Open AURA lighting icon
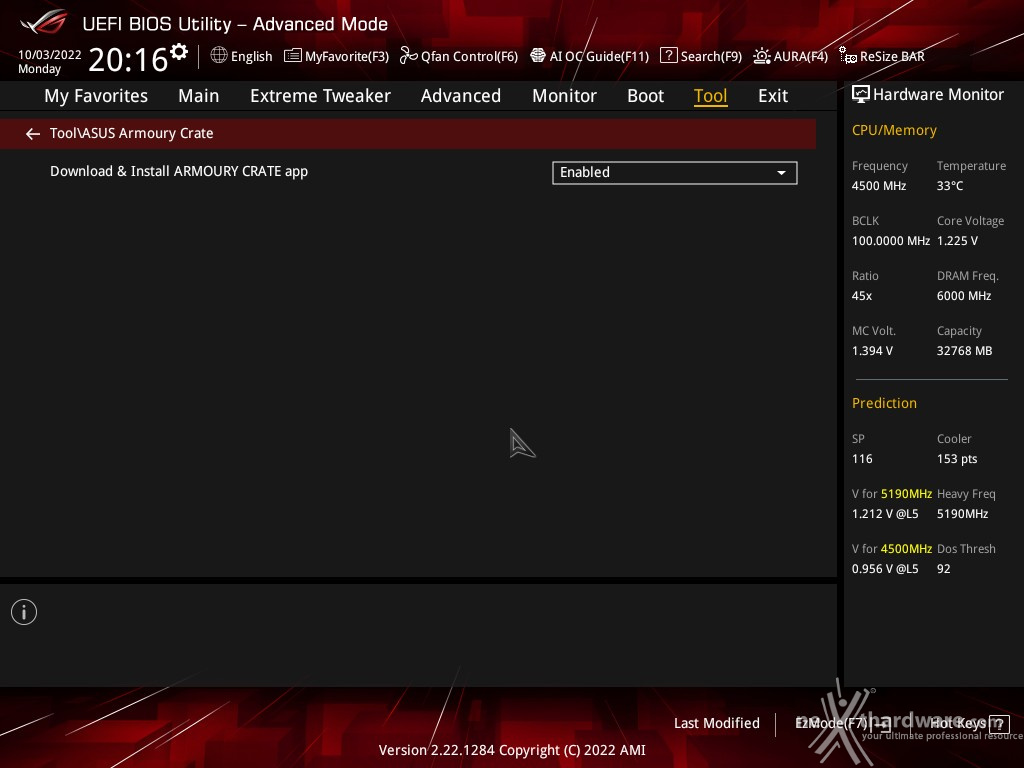This screenshot has height=768, width=1024. [x=761, y=56]
